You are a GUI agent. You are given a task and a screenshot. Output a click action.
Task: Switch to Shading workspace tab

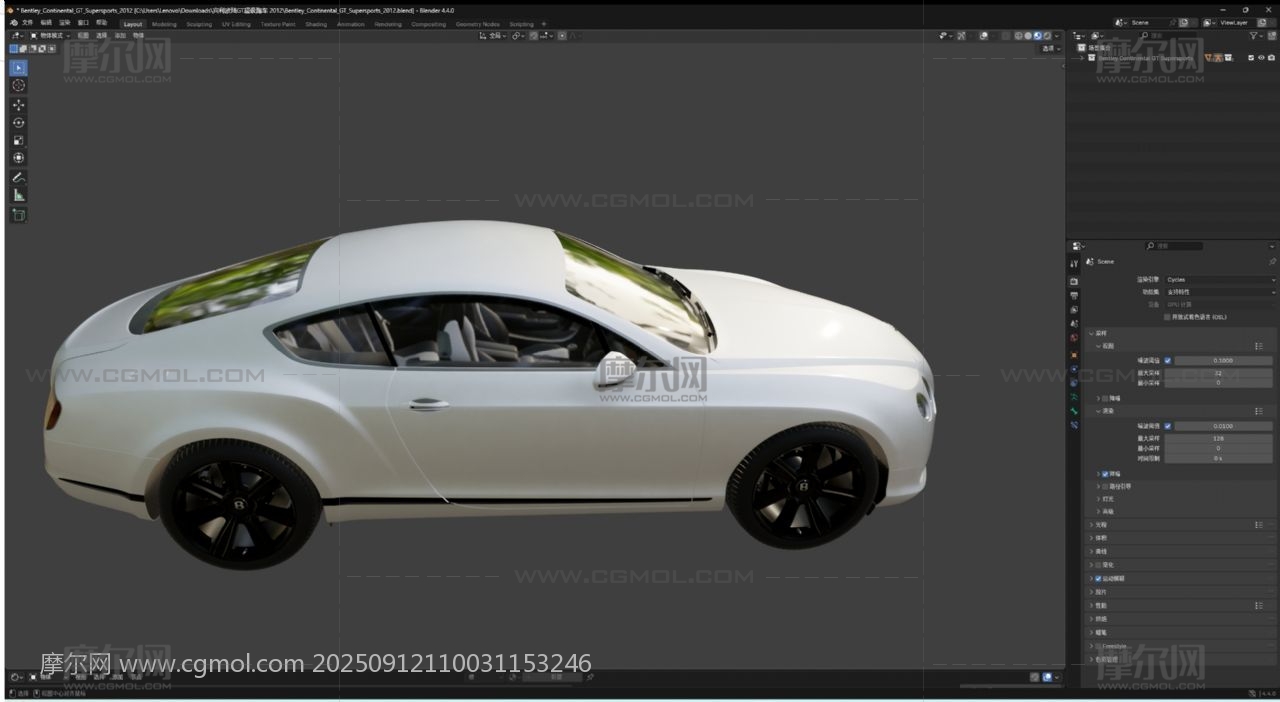point(316,24)
